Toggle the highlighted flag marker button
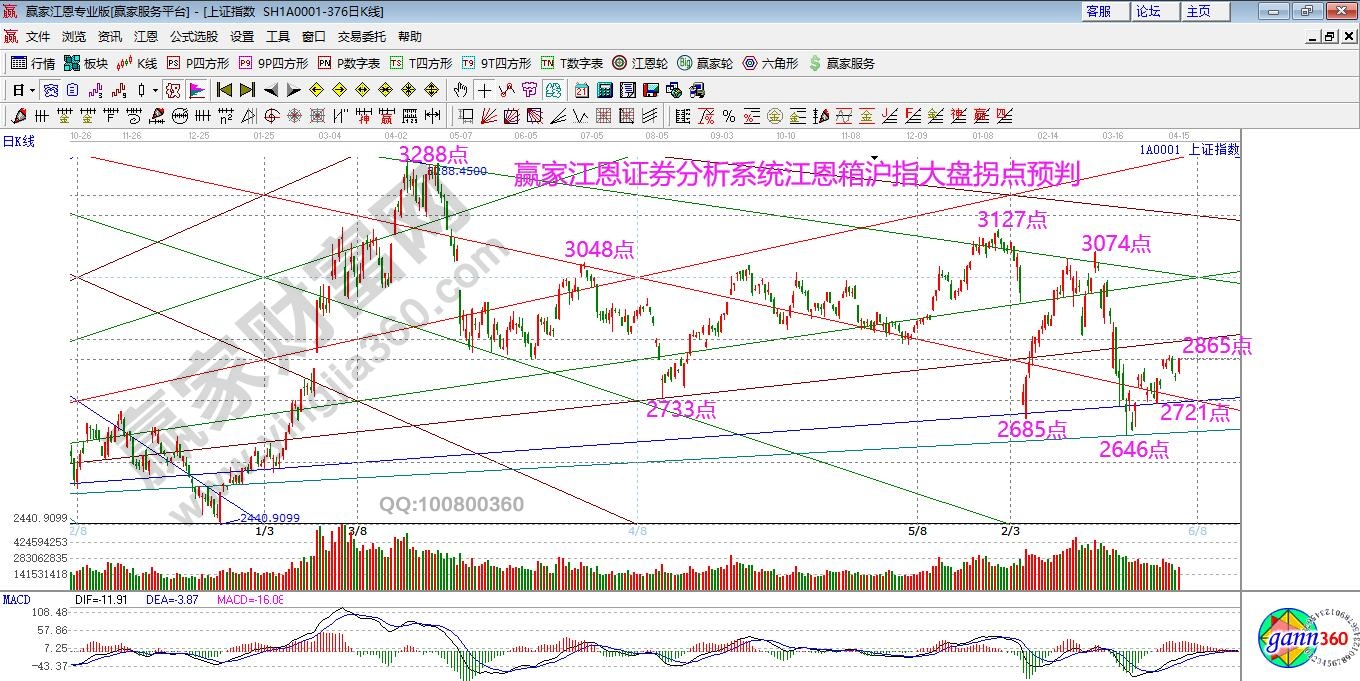Viewport: 1360px width, 681px height. coord(196,90)
